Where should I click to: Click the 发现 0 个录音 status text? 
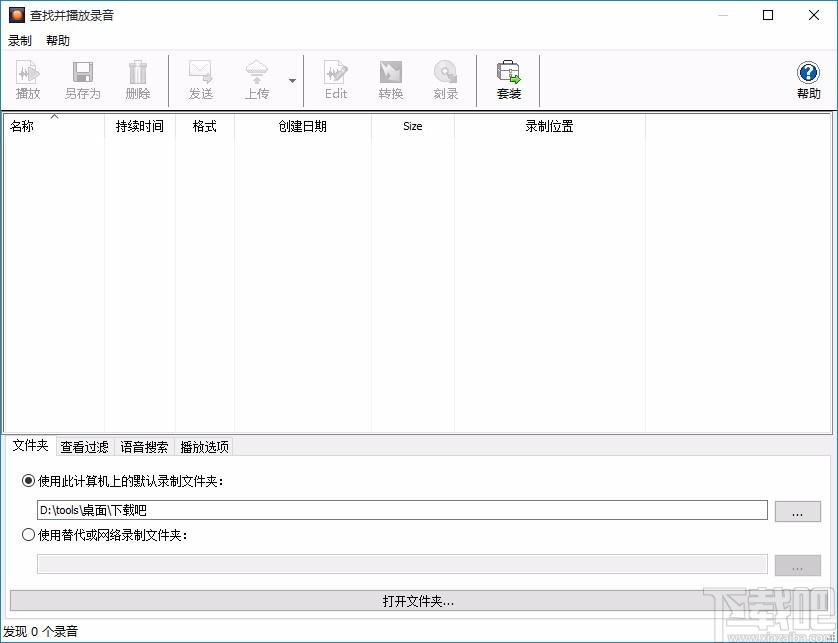click(41, 631)
